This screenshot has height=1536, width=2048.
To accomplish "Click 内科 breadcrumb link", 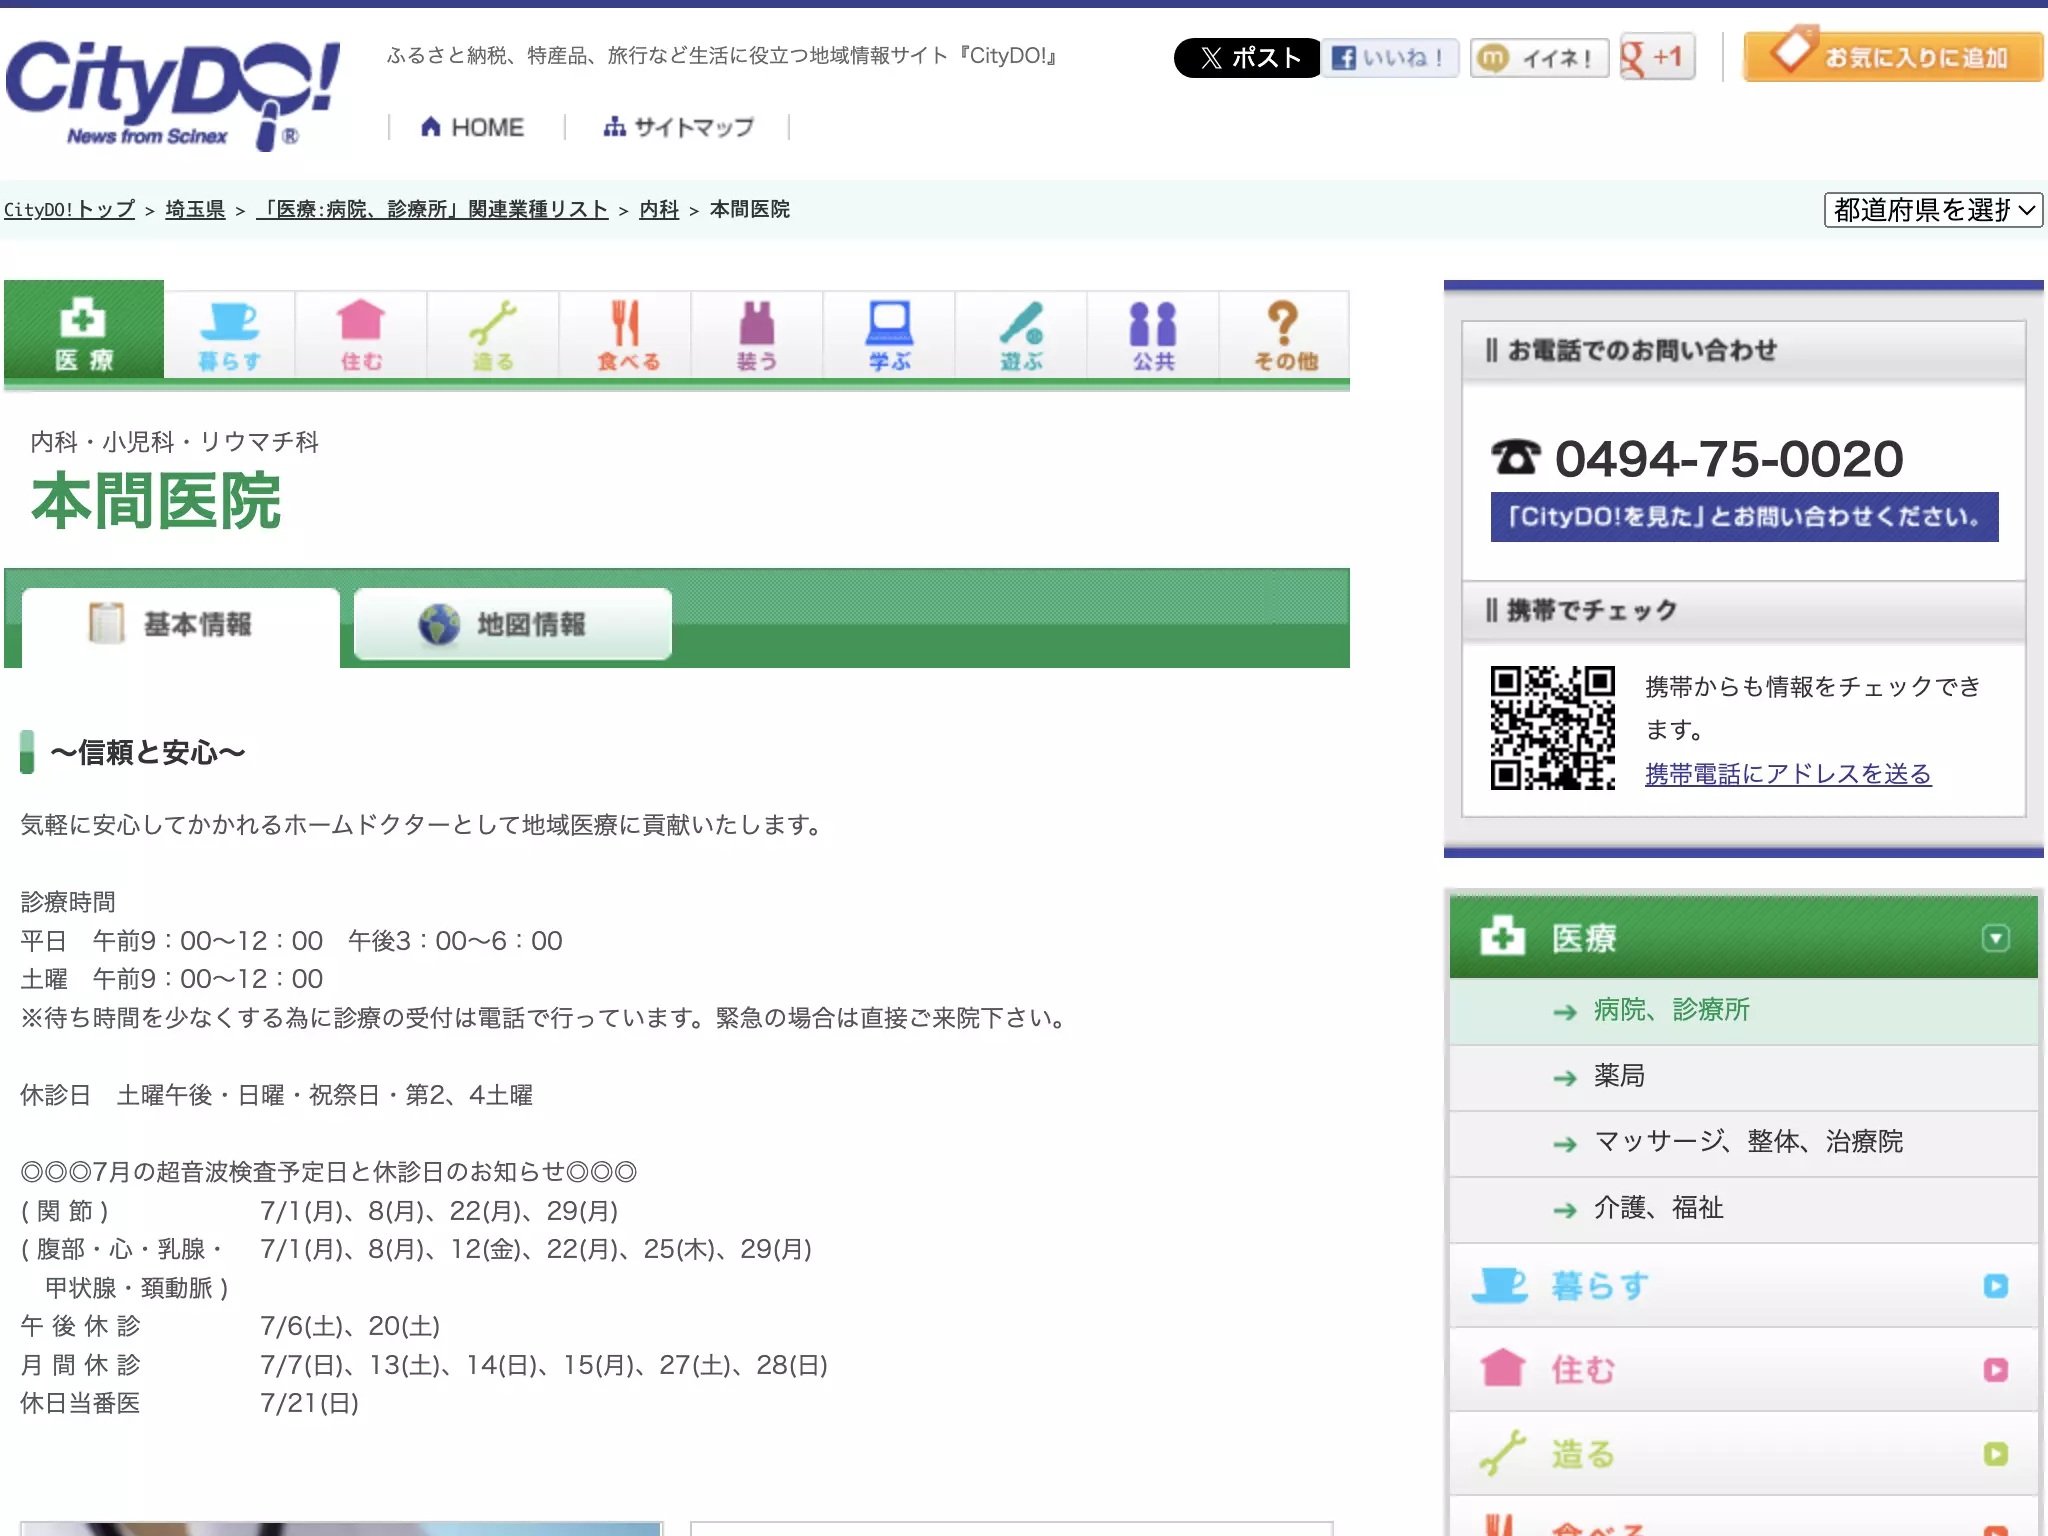I will (659, 209).
